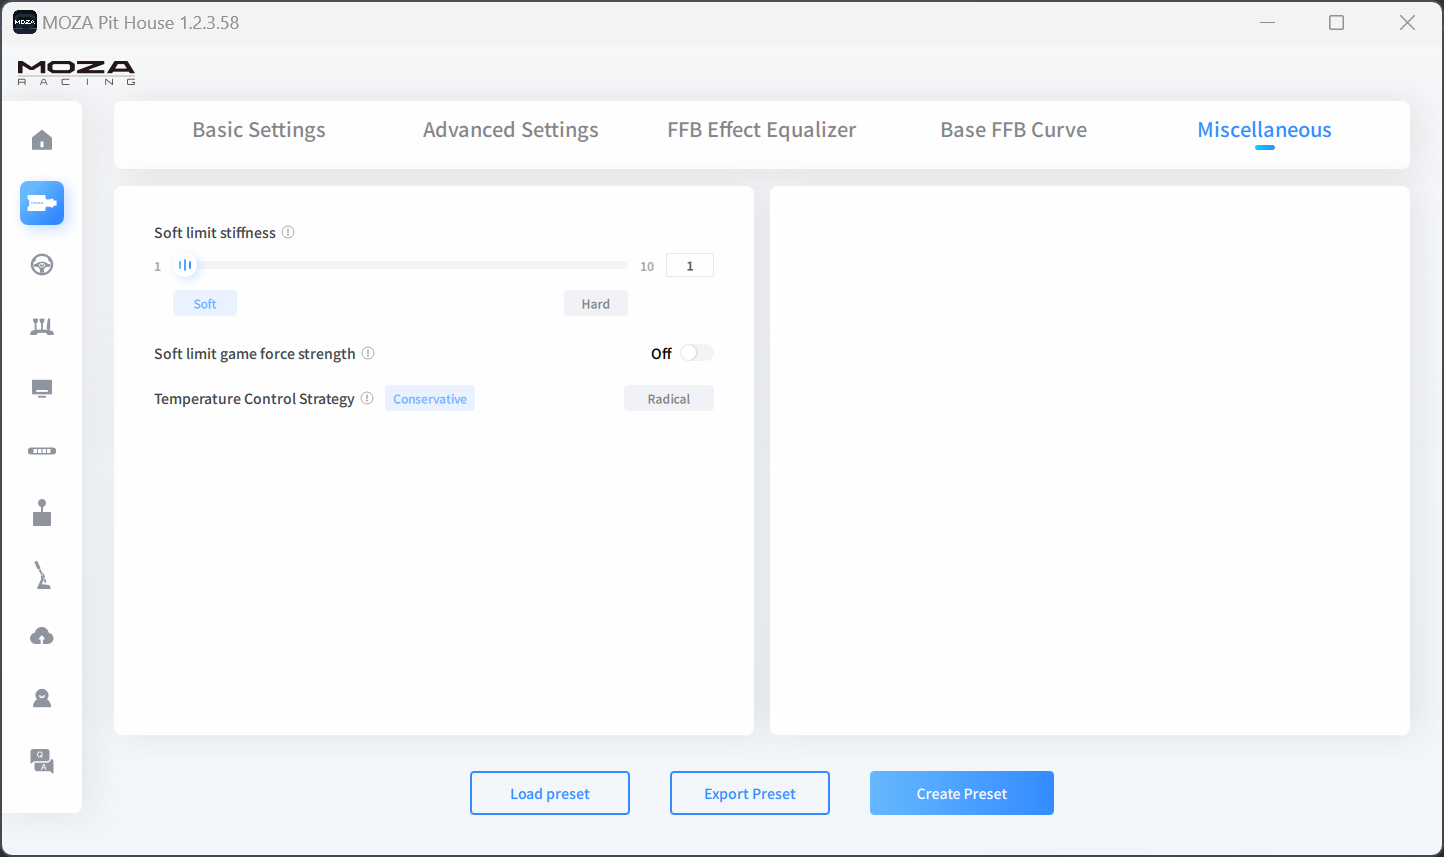
Task: Open the cloud upload icon in sidebar
Action: click(42, 637)
